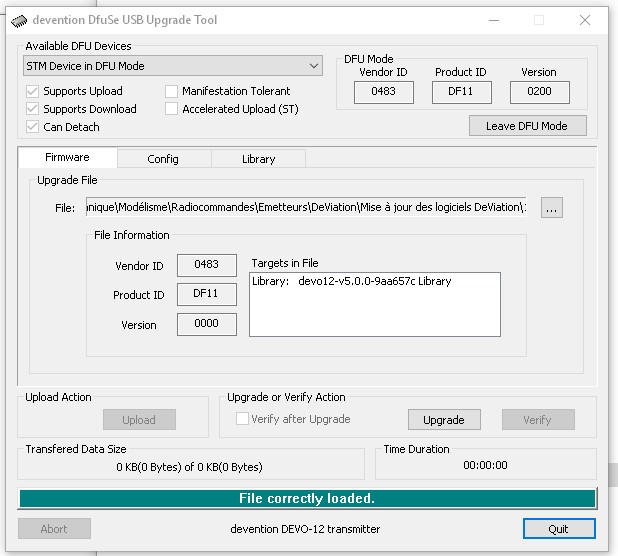Viewport: 618px width, 556px height.
Task: Close the DfuSe USB Upgrade Tool window
Action: point(585,20)
